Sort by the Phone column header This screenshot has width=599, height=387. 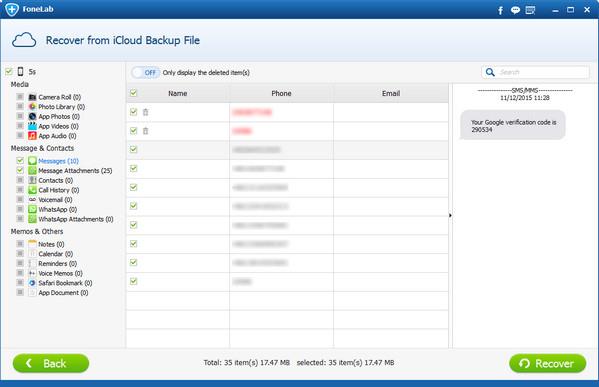(282, 93)
